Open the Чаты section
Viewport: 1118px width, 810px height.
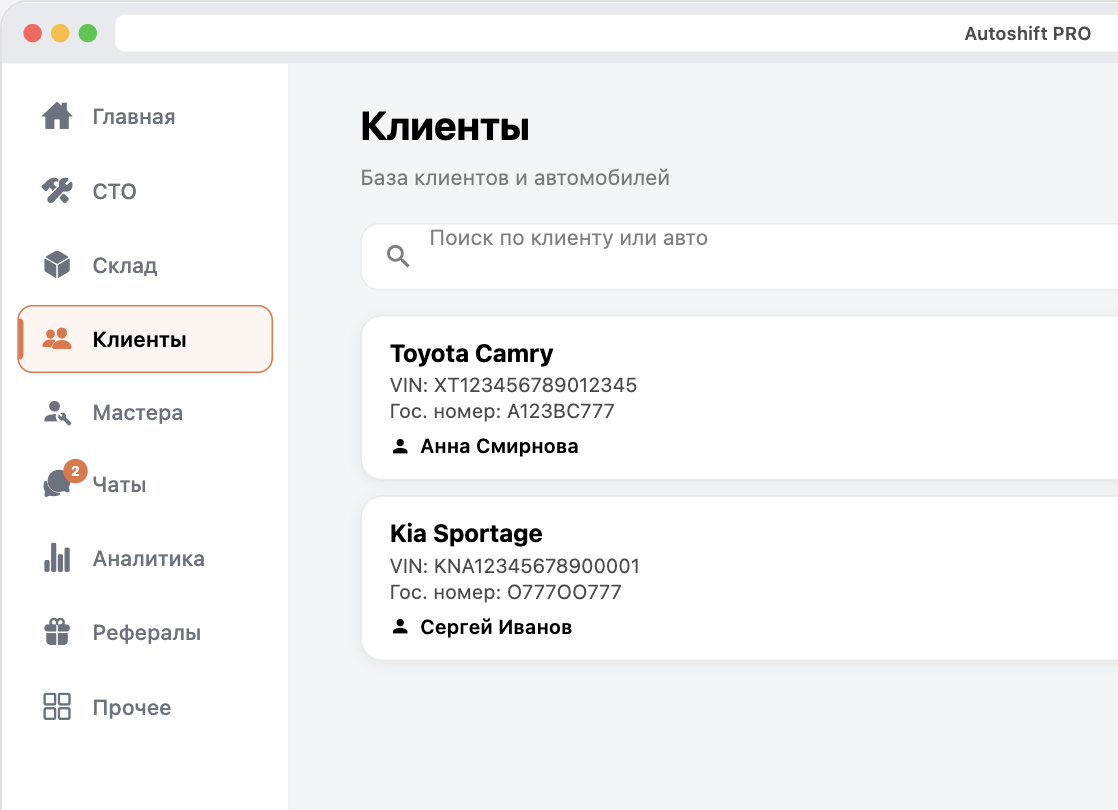(x=145, y=484)
